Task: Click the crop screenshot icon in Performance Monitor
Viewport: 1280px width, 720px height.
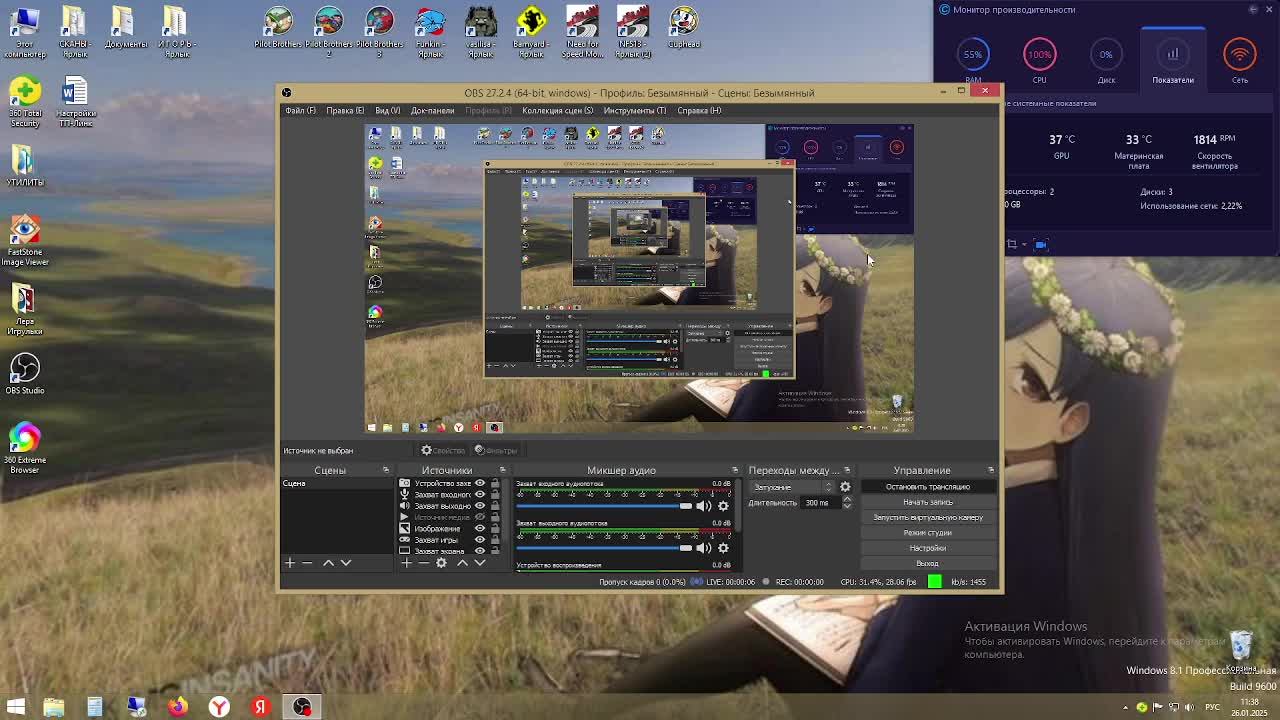Action: pos(1011,244)
